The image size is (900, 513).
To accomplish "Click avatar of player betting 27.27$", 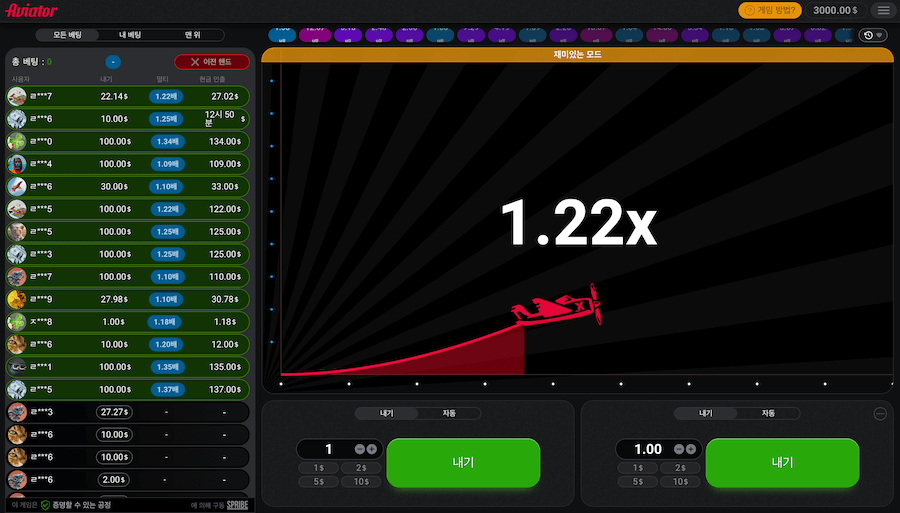I will (17, 412).
